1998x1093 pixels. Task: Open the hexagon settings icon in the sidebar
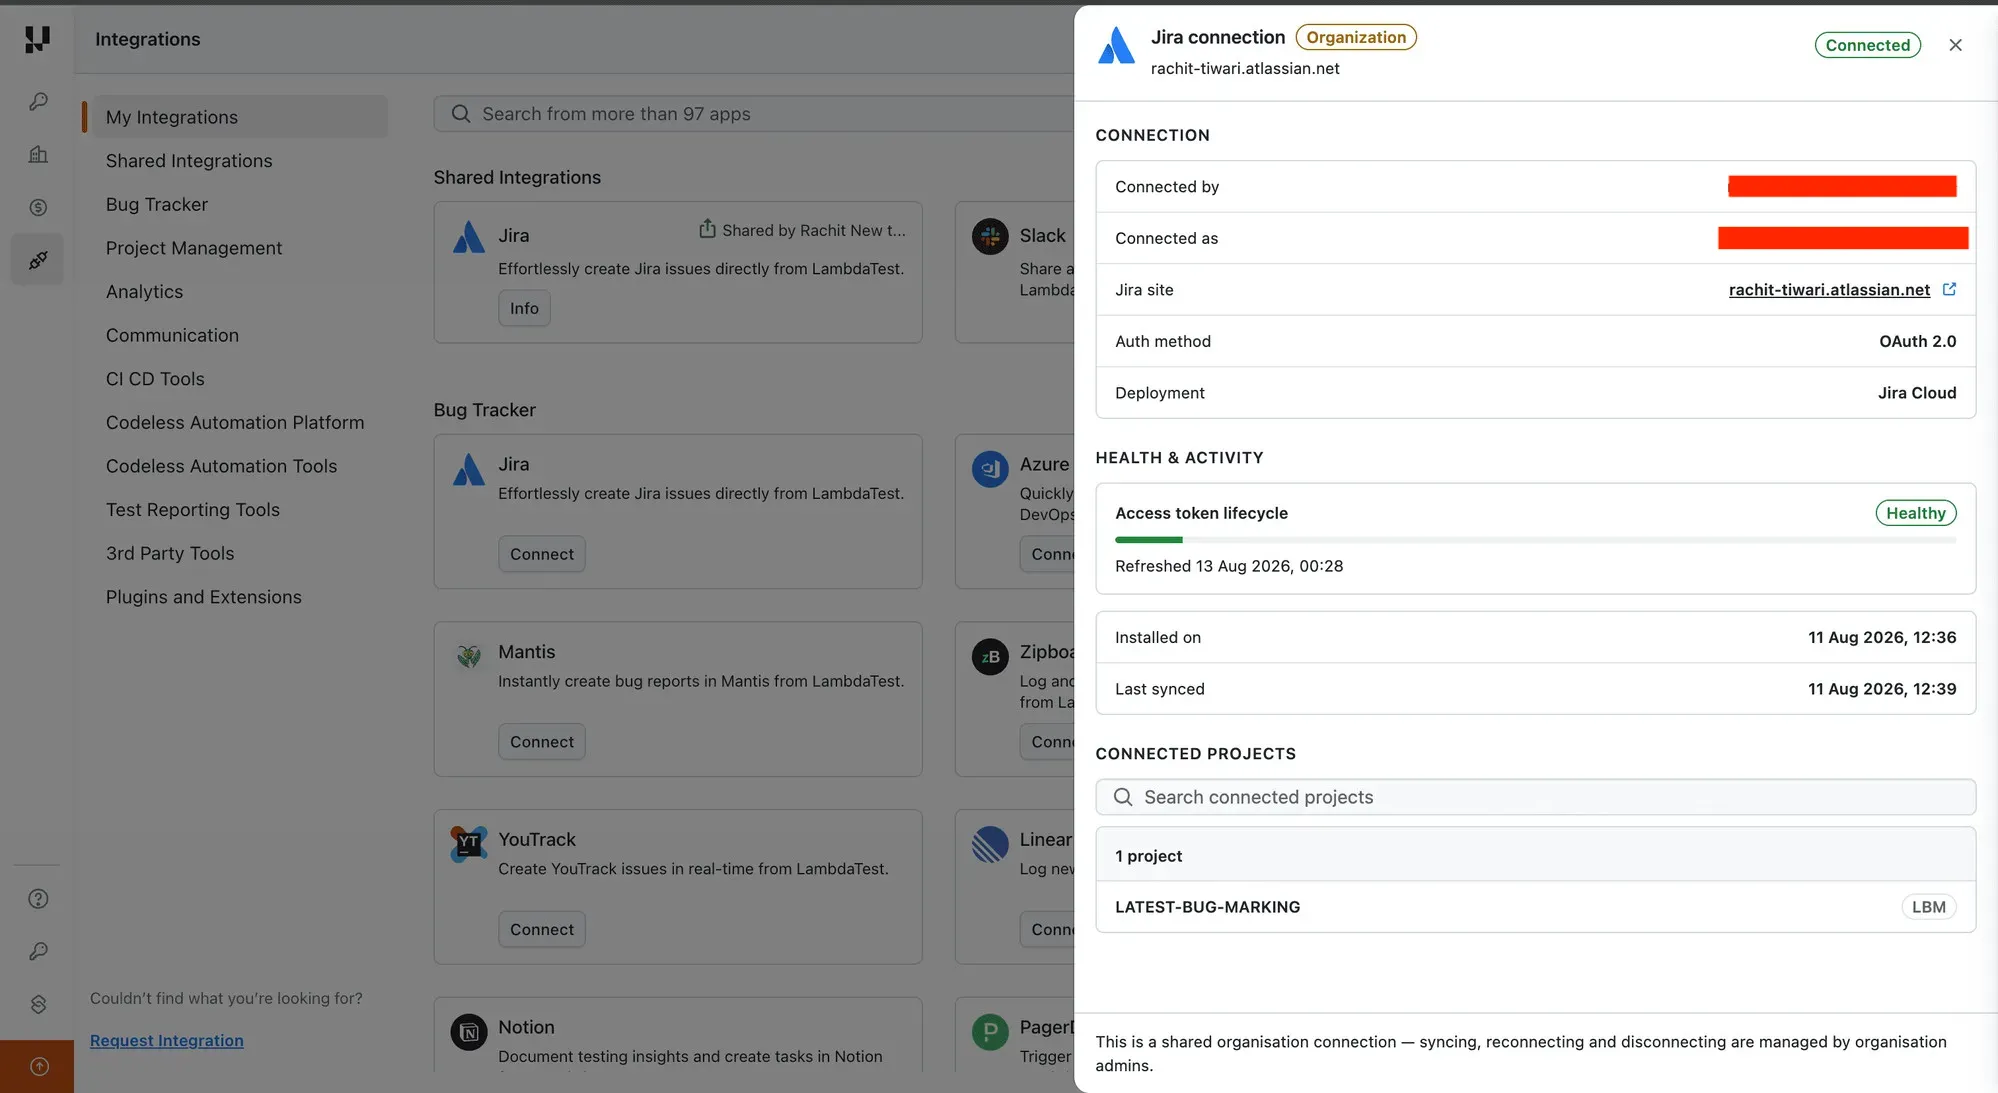point(38,1004)
